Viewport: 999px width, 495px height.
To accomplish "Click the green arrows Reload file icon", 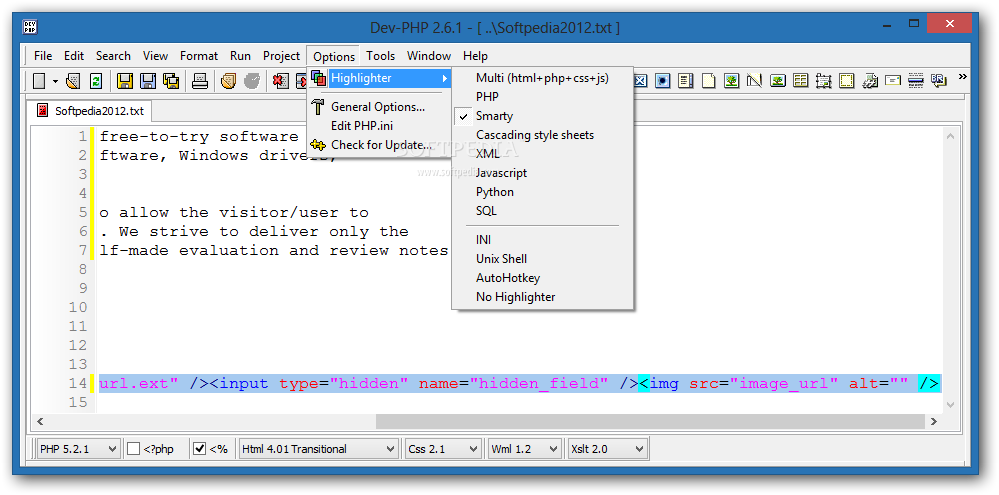I will point(96,81).
